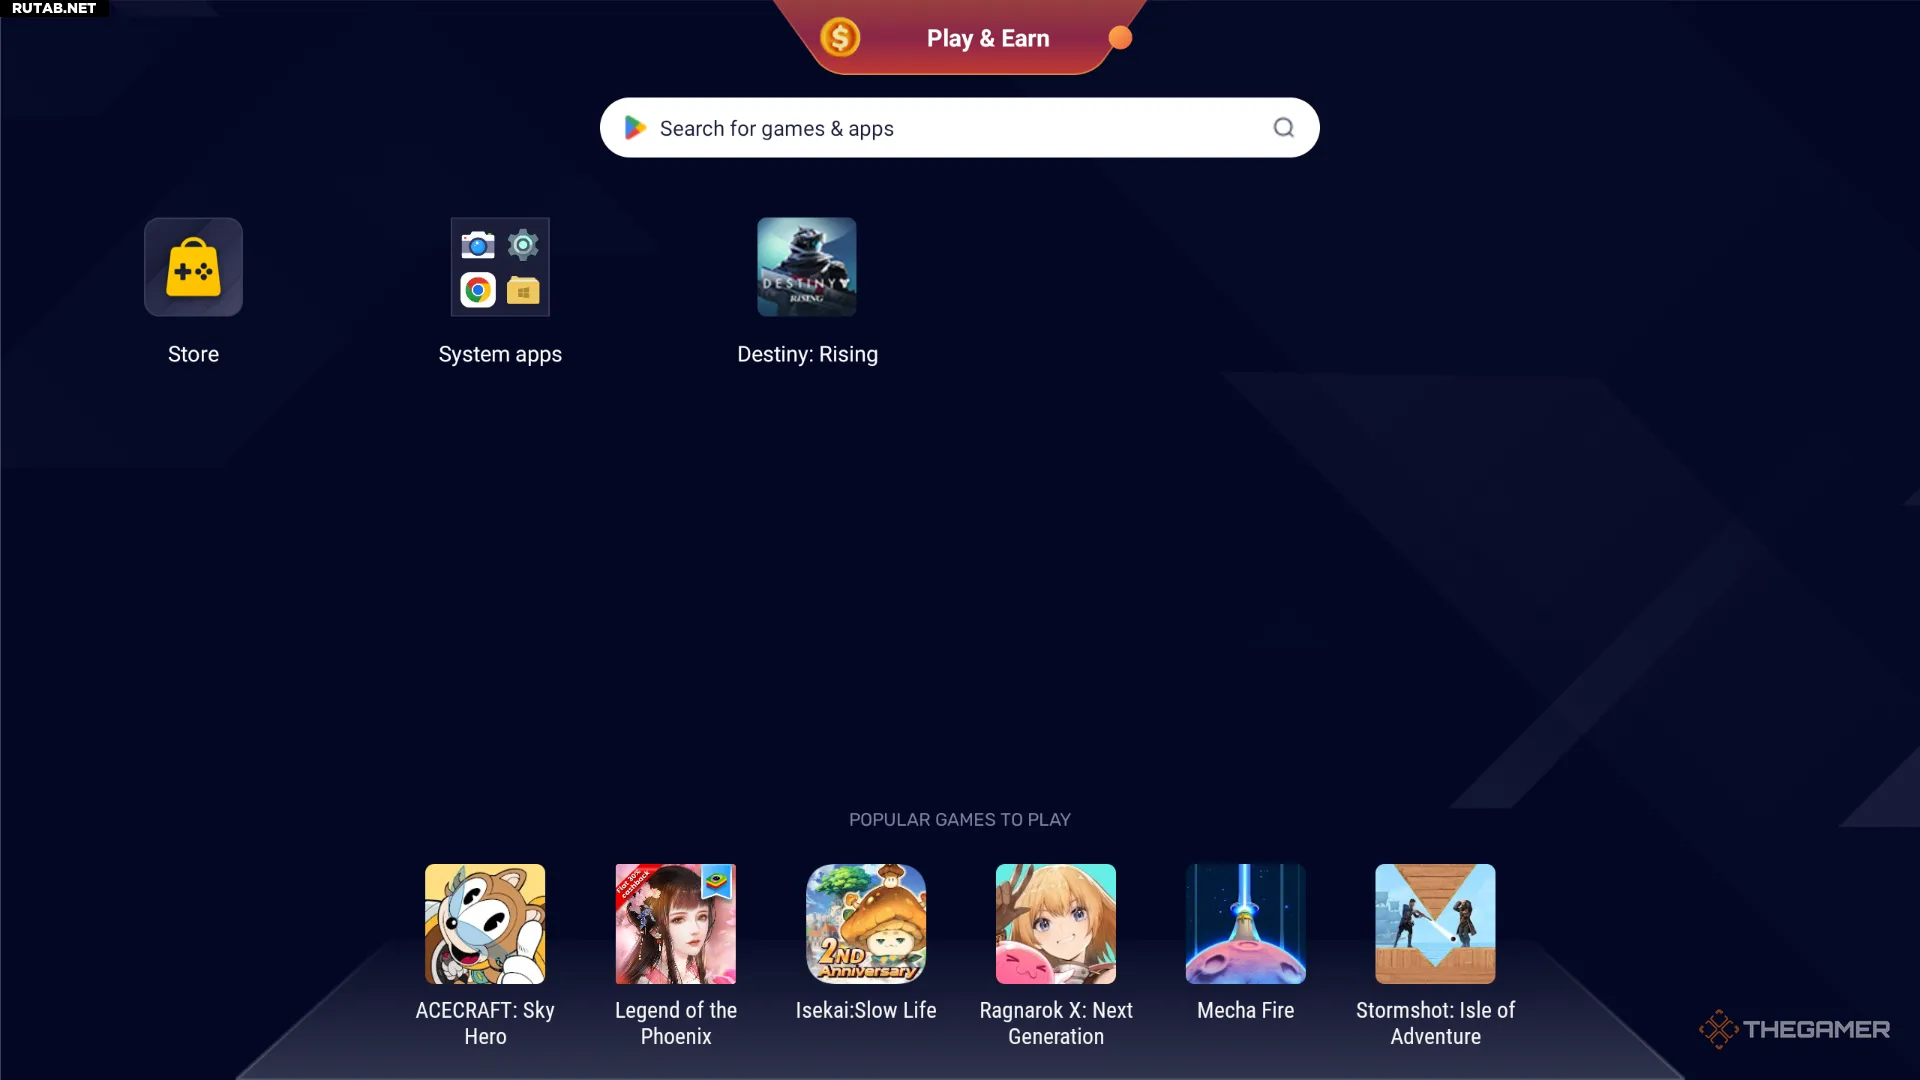Click the Play & Earn banner tab
1920x1080 pixels.
click(x=960, y=37)
